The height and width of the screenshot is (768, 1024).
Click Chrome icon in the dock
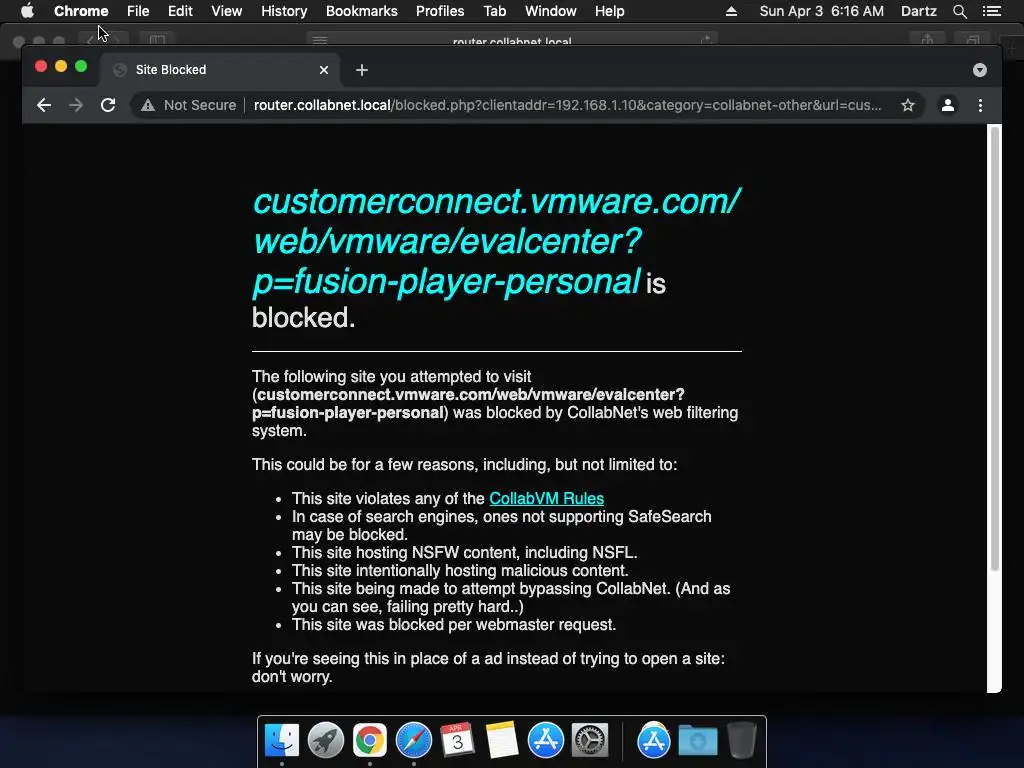[x=370, y=741]
